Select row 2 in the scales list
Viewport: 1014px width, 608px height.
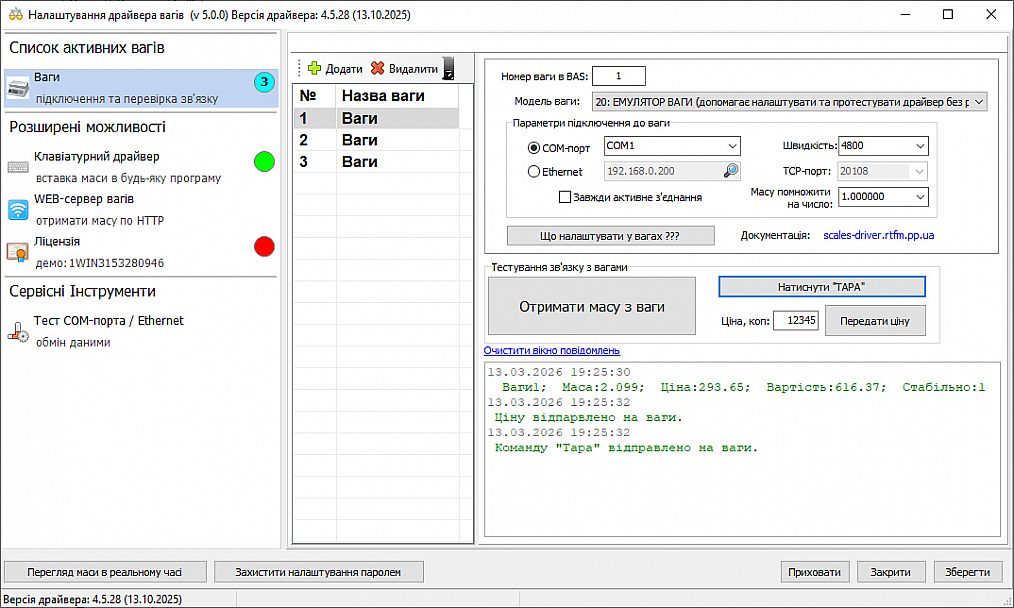click(382, 140)
